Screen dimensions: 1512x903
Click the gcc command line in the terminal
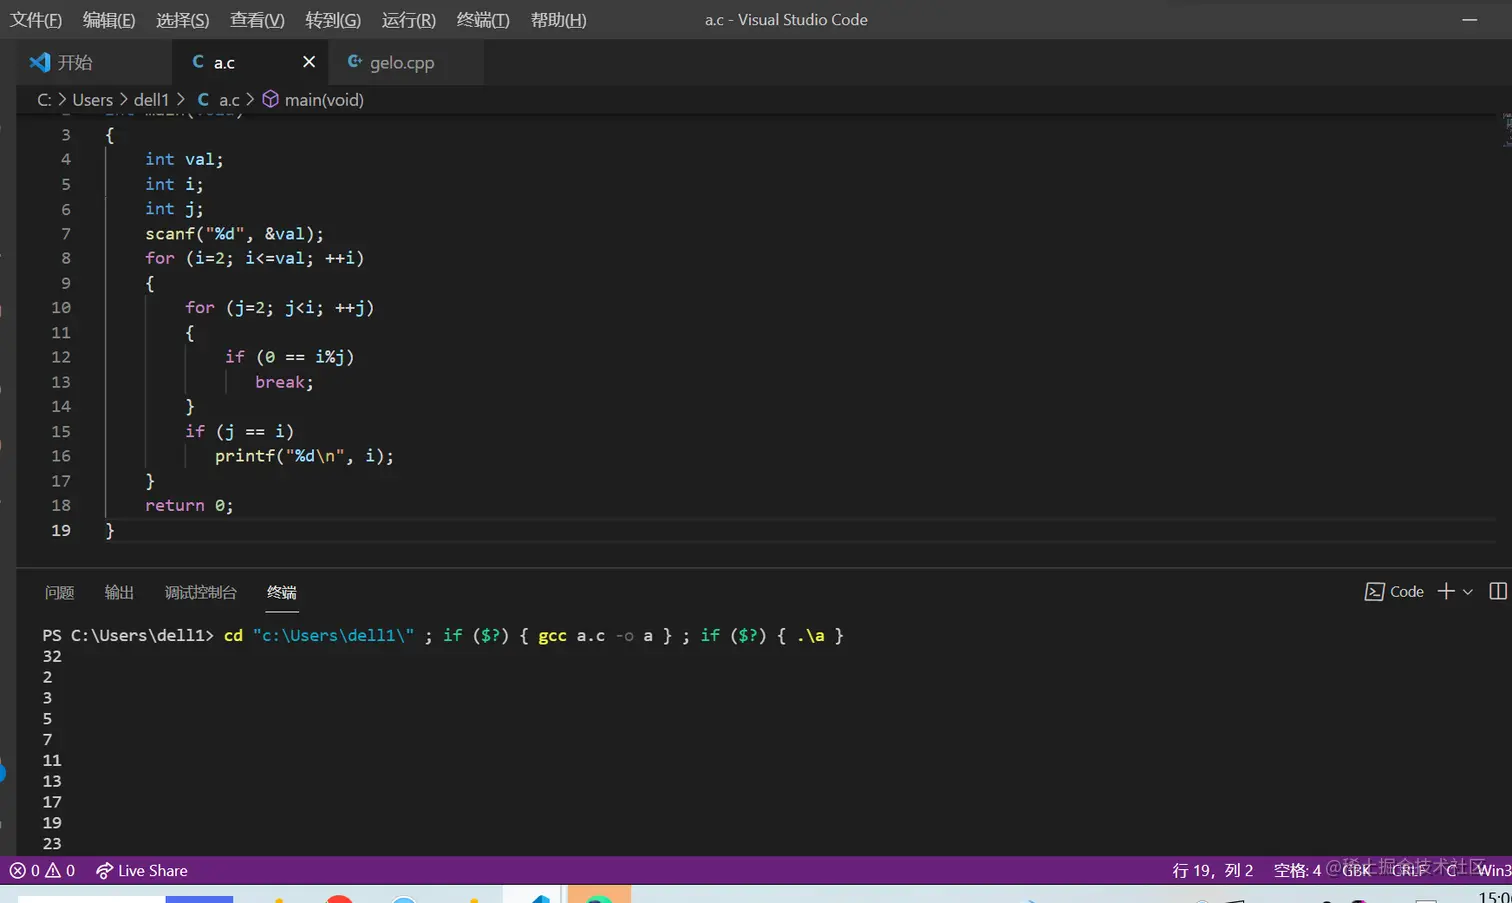pos(443,636)
